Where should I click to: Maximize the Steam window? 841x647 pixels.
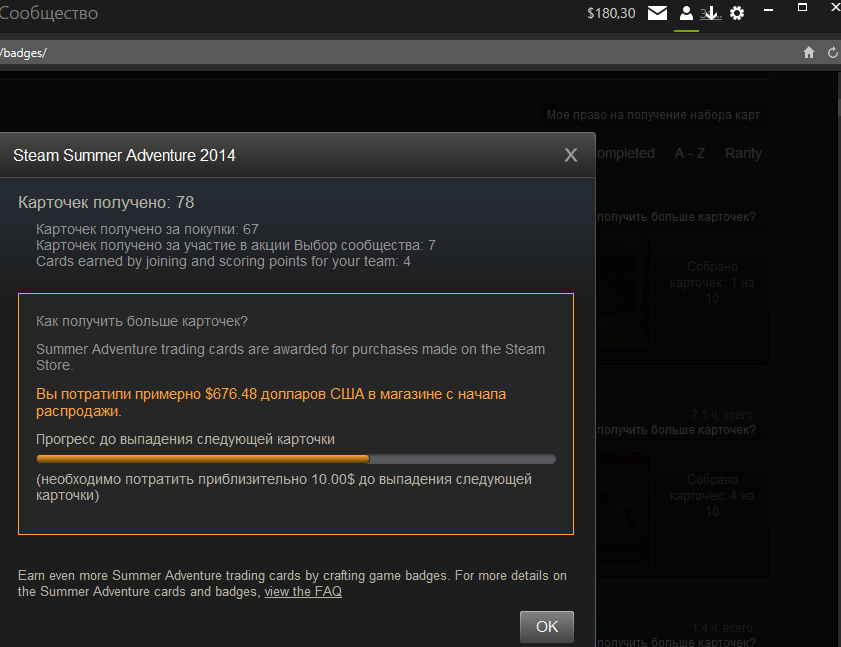802,7
